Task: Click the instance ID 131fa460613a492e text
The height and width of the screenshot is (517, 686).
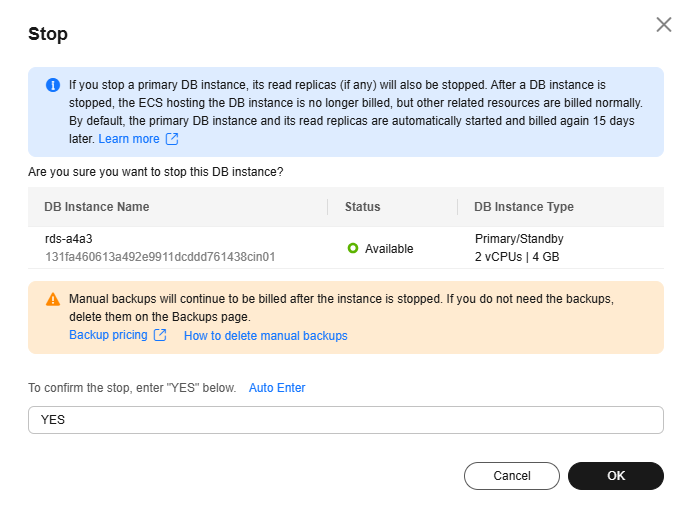Action: pyautogui.click(x=160, y=257)
